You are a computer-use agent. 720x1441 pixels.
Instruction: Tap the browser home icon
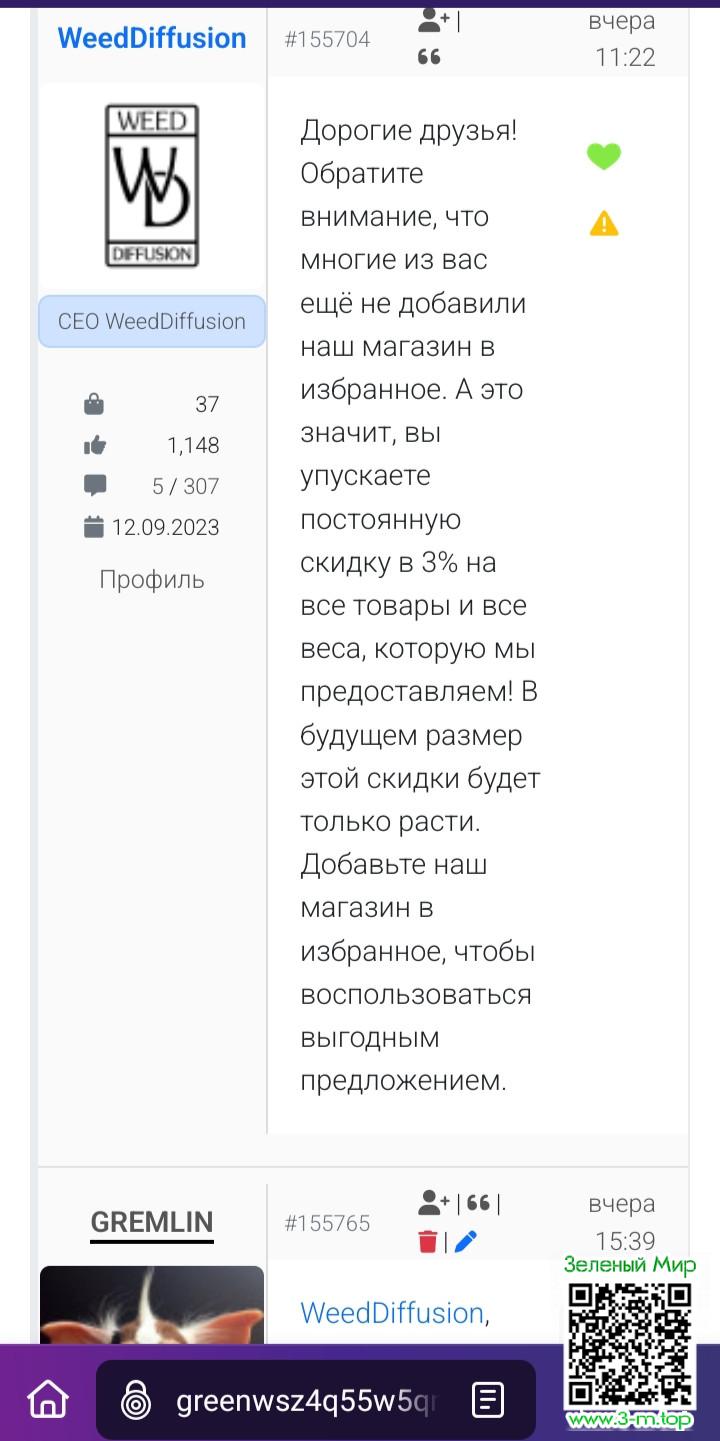pyautogui.click(x=48, y=1399)
